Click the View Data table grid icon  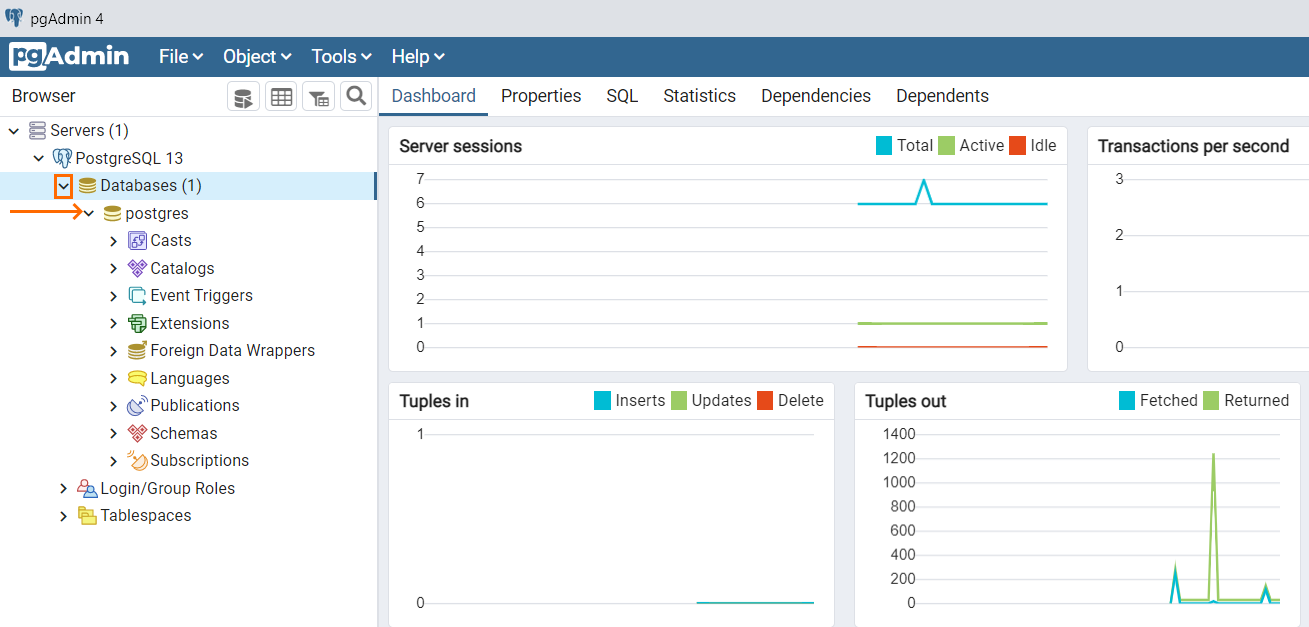point(281,97)
